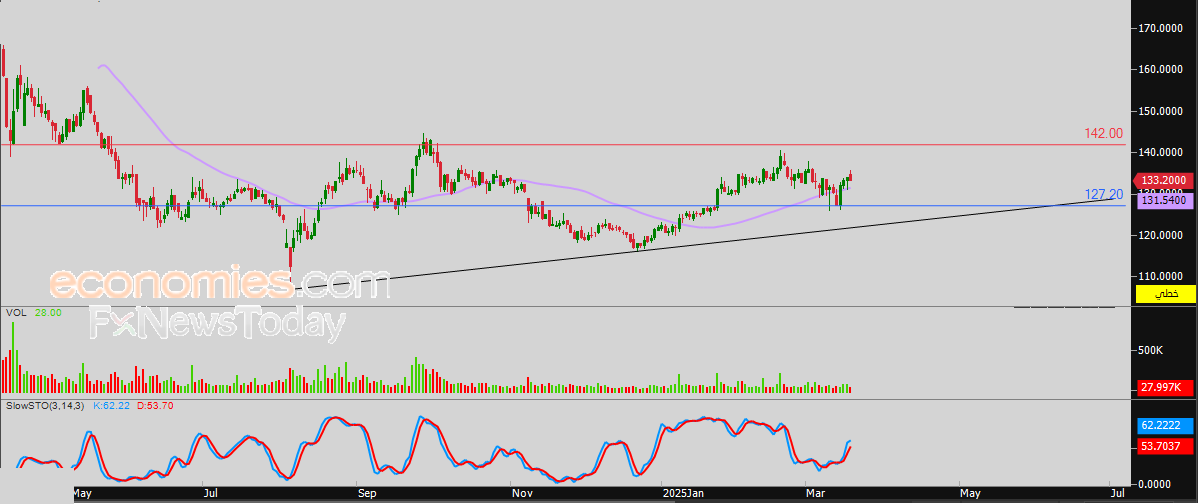This screenshot has width=1198, height=504.
Task: Select the 127.20 support level label
Action: (x=1104, y=194)
